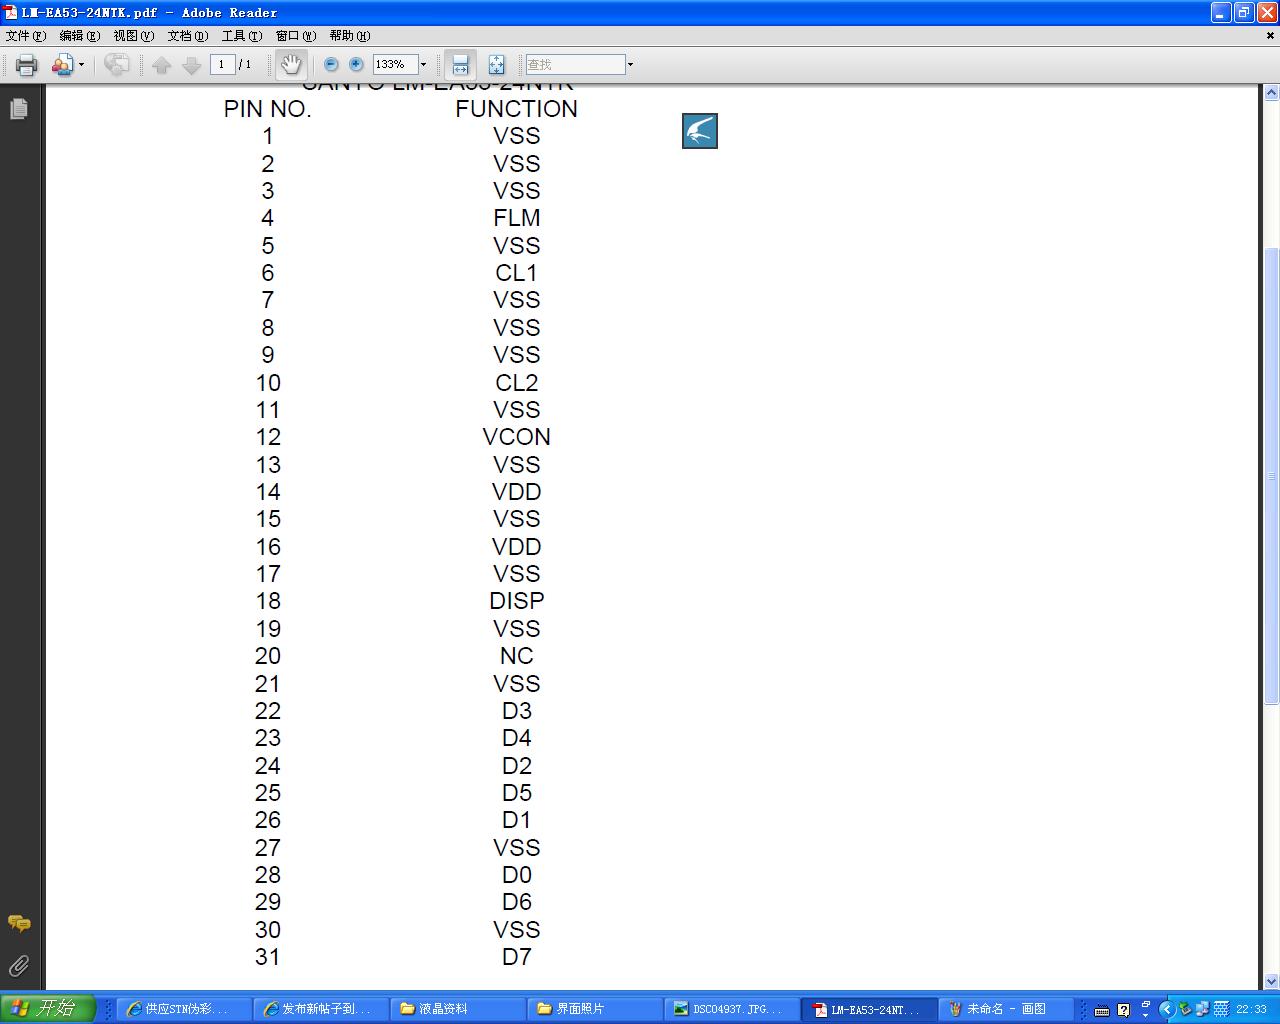1280x1024 pixels.
Task: Click the 开始 Start button
Action: pyautogui.click(x=48, y=1008)
